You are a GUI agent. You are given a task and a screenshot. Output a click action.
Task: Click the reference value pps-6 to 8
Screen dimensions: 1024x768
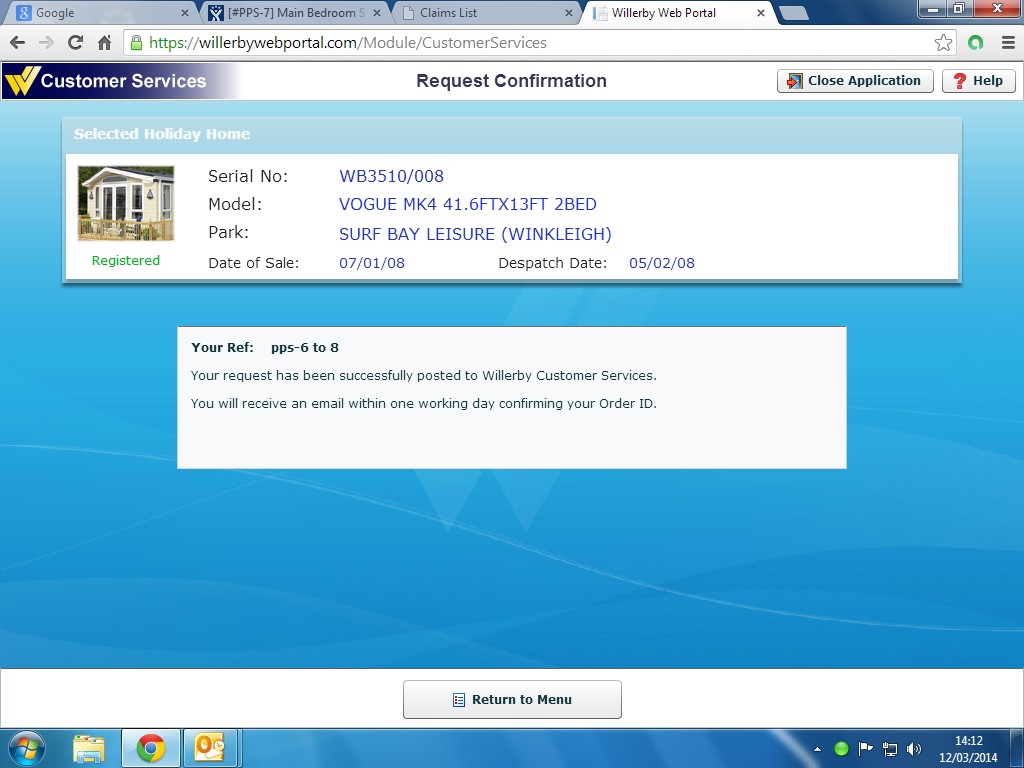coord(305,347)
